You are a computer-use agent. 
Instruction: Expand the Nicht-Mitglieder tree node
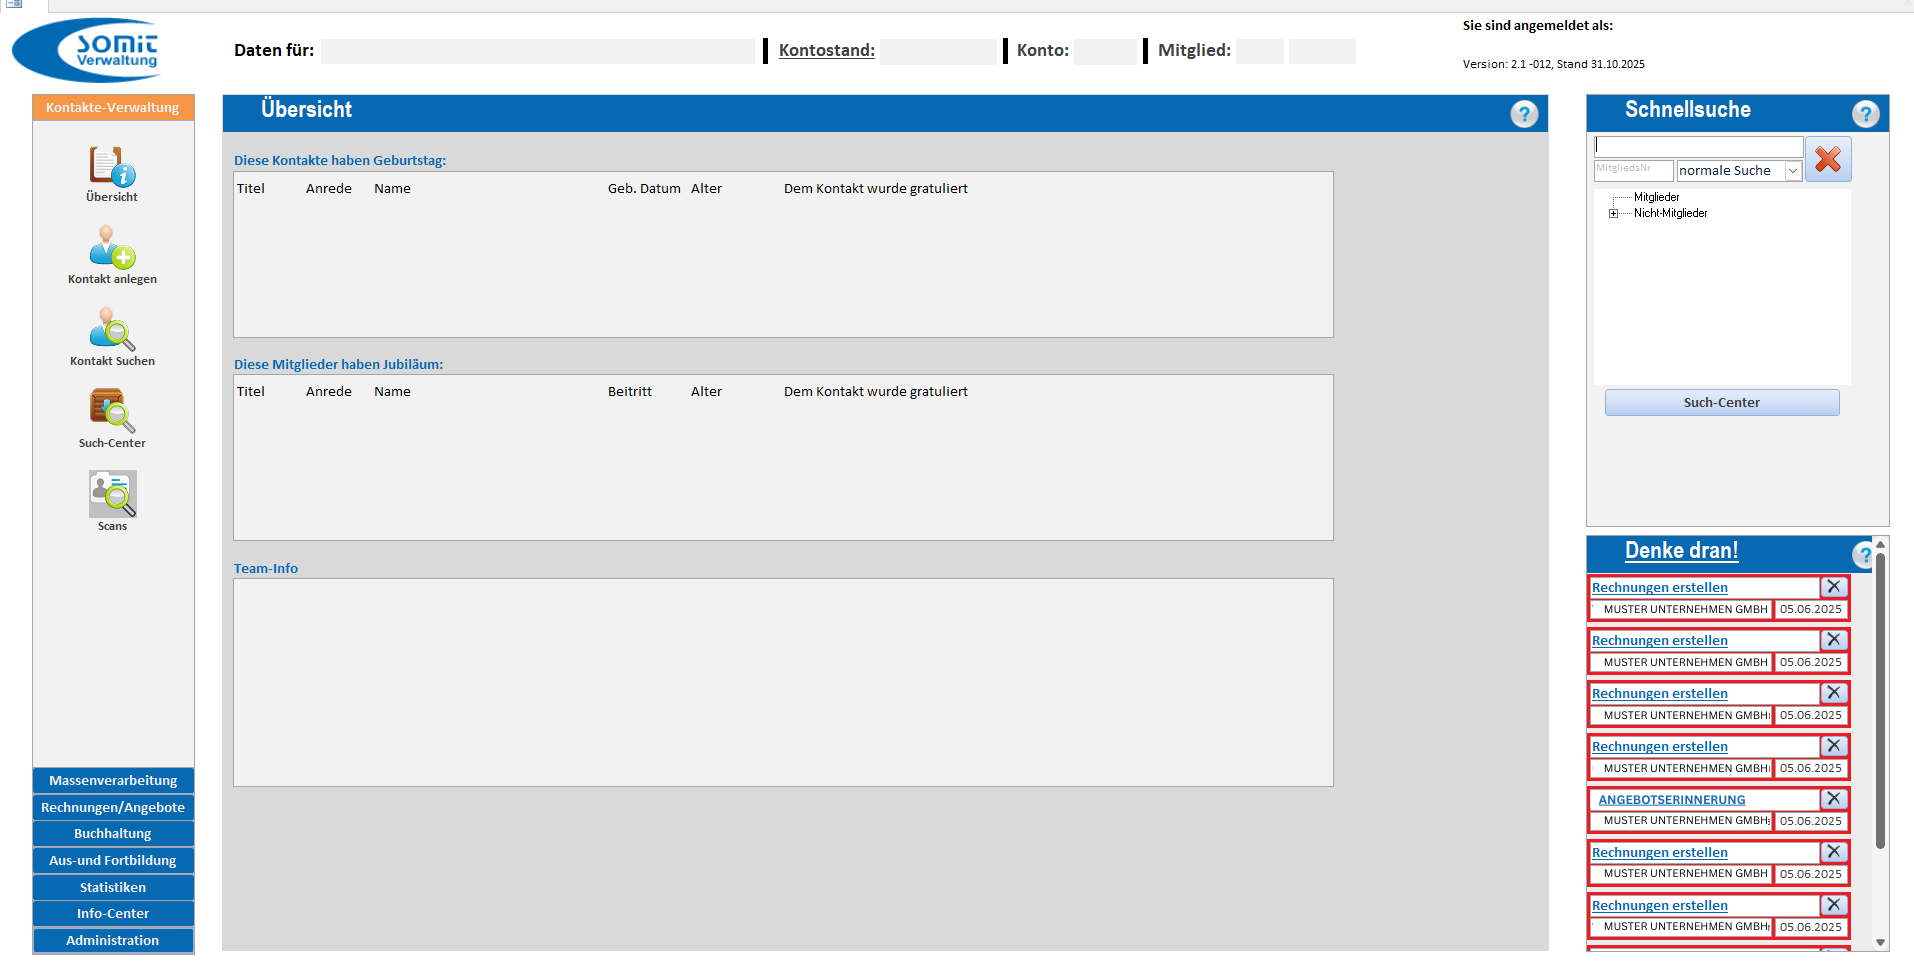point(1613,214)
